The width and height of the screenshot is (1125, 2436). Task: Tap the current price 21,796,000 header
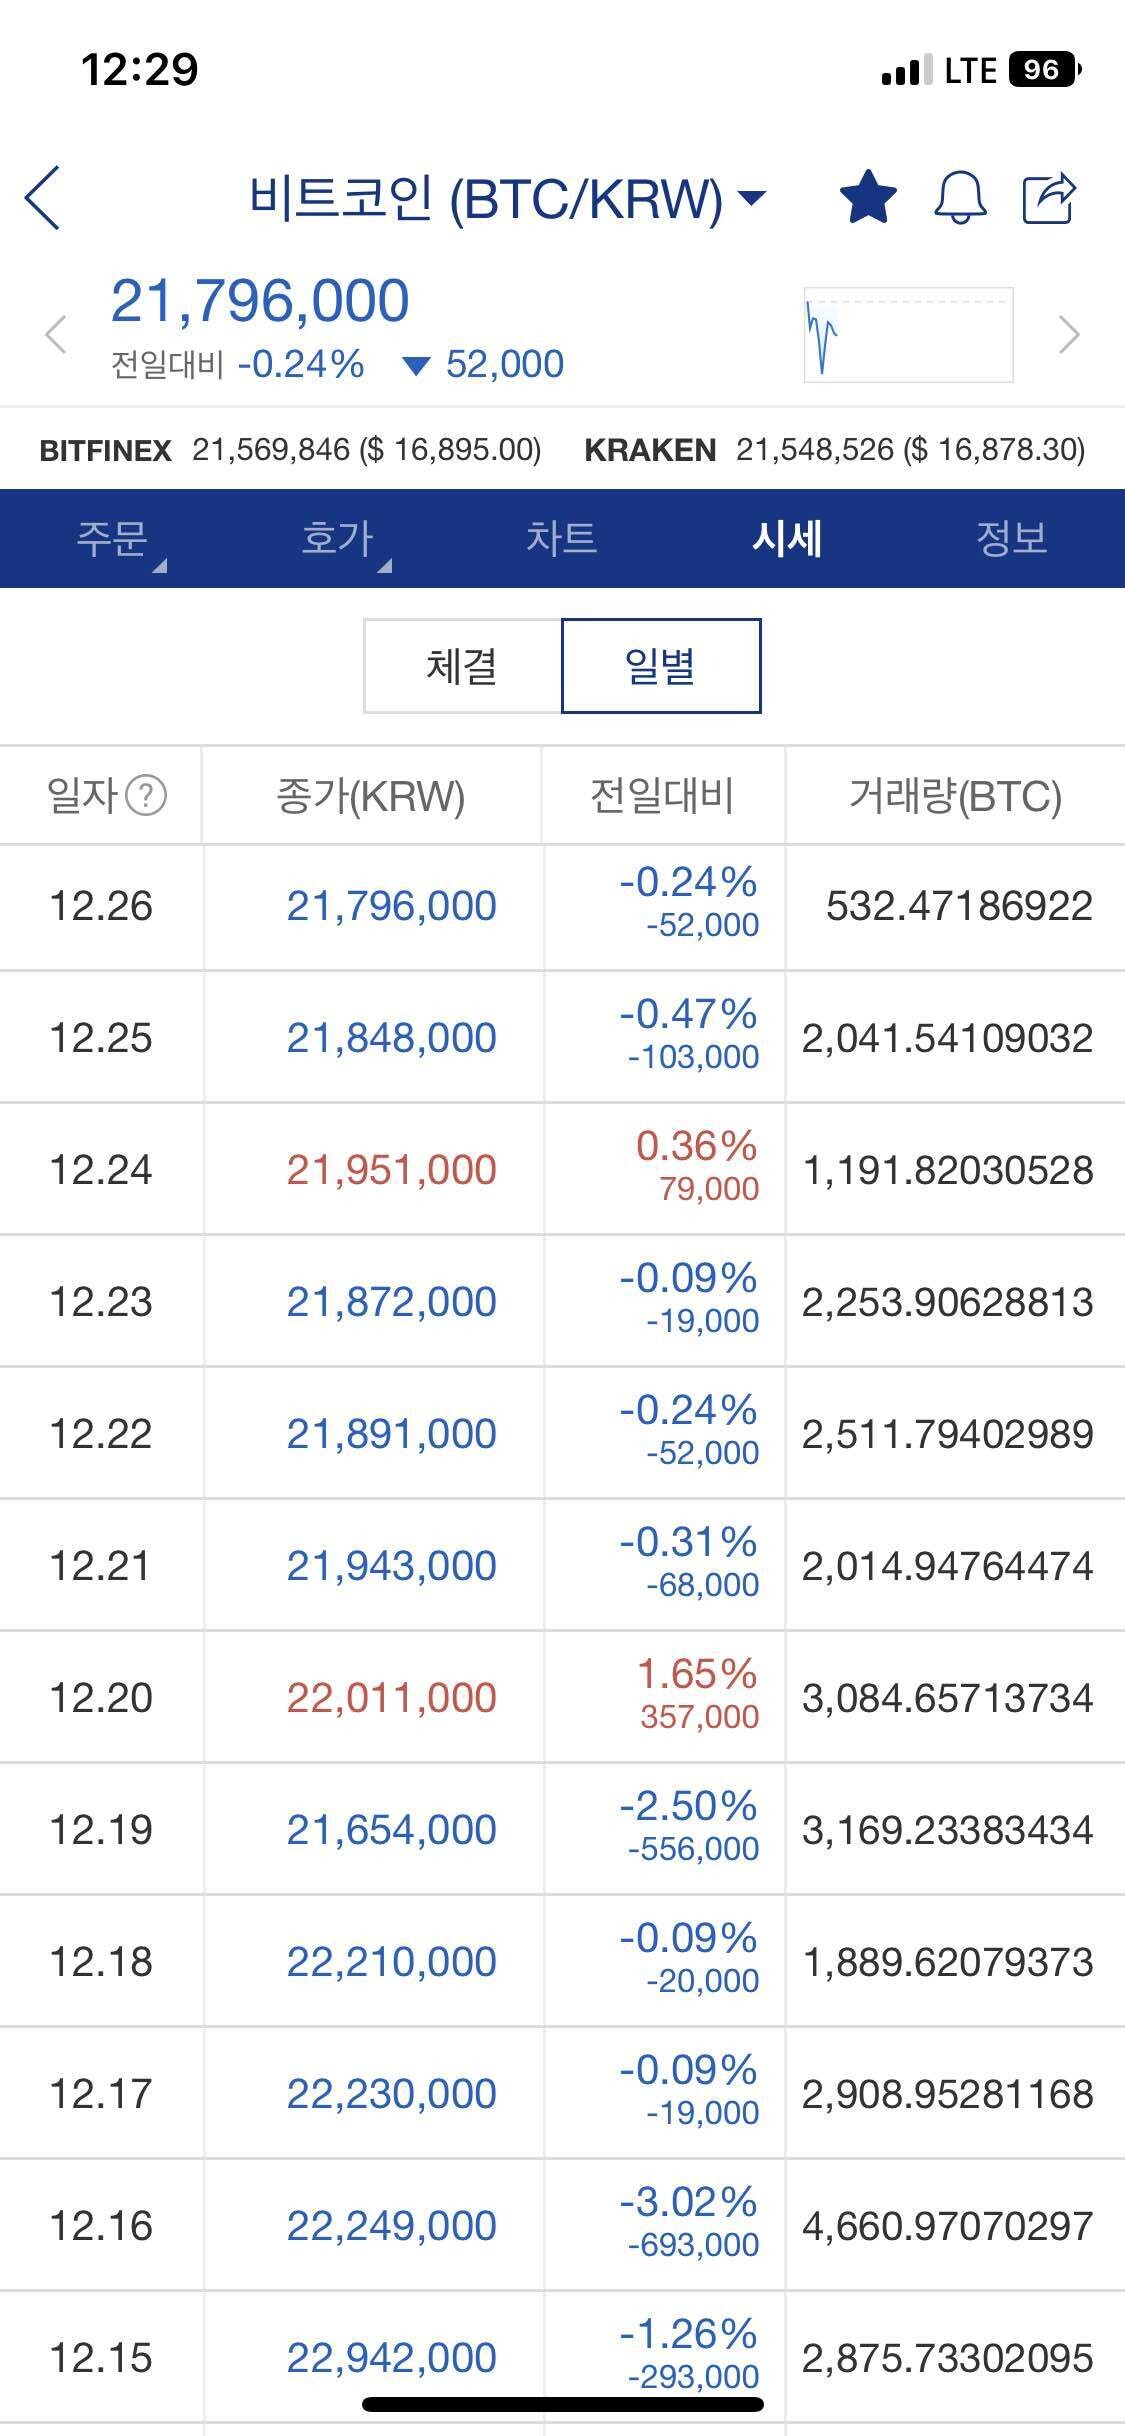pos(260,300)
